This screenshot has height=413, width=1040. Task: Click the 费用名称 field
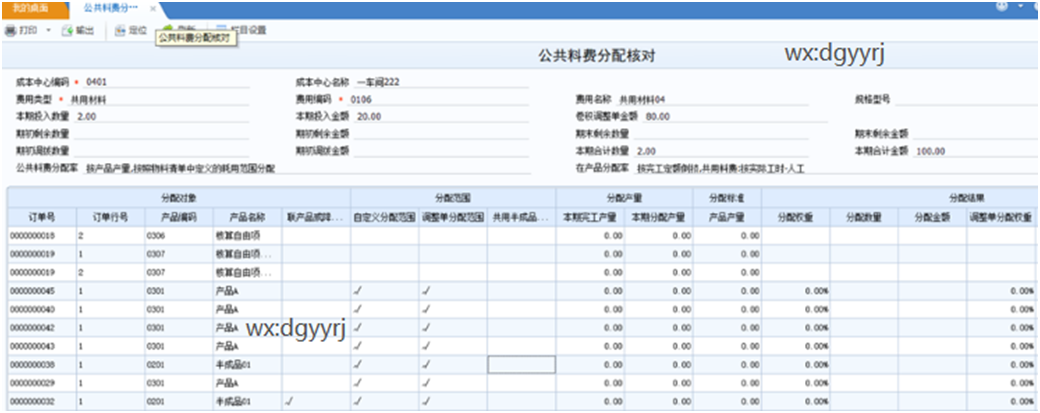point(712,99)
